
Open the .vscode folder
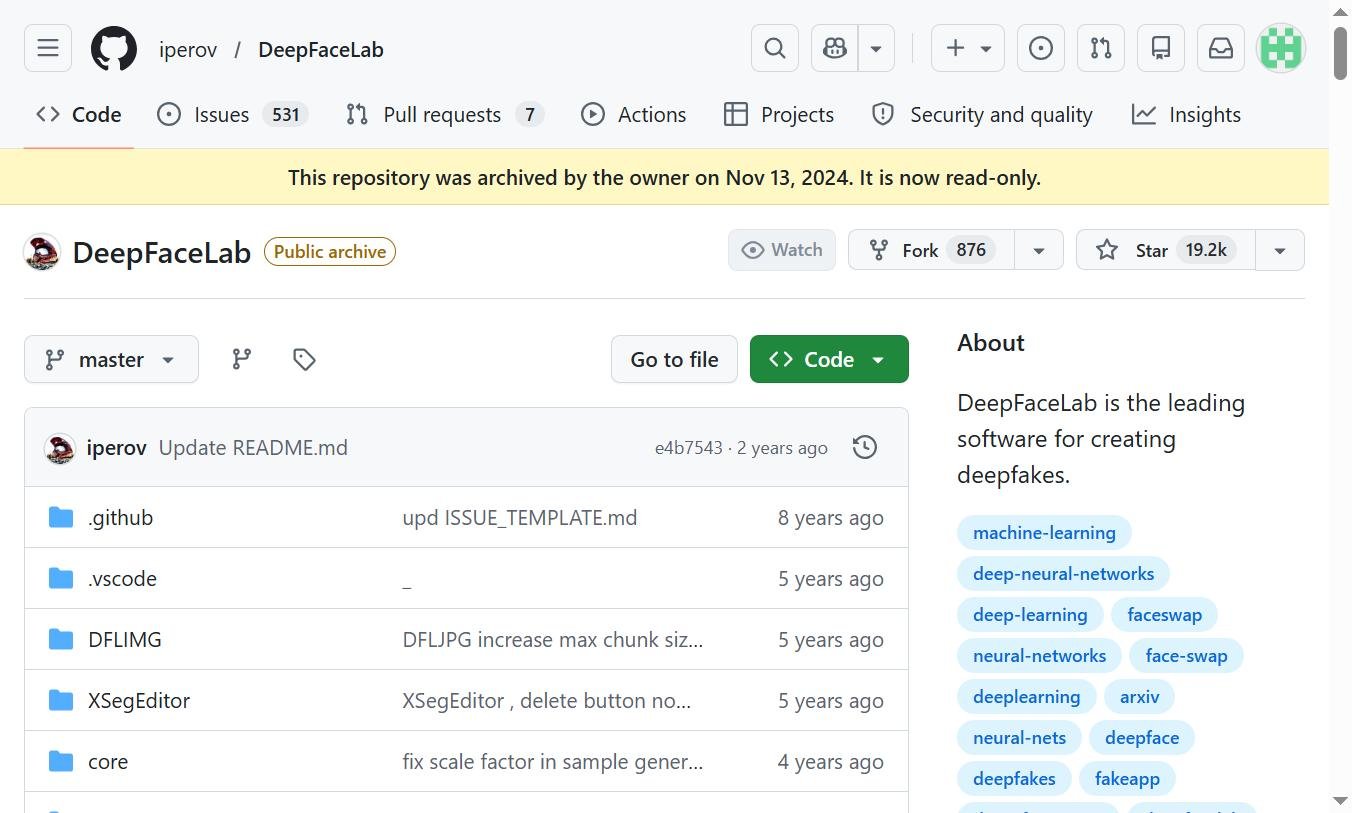click(123, 579)
